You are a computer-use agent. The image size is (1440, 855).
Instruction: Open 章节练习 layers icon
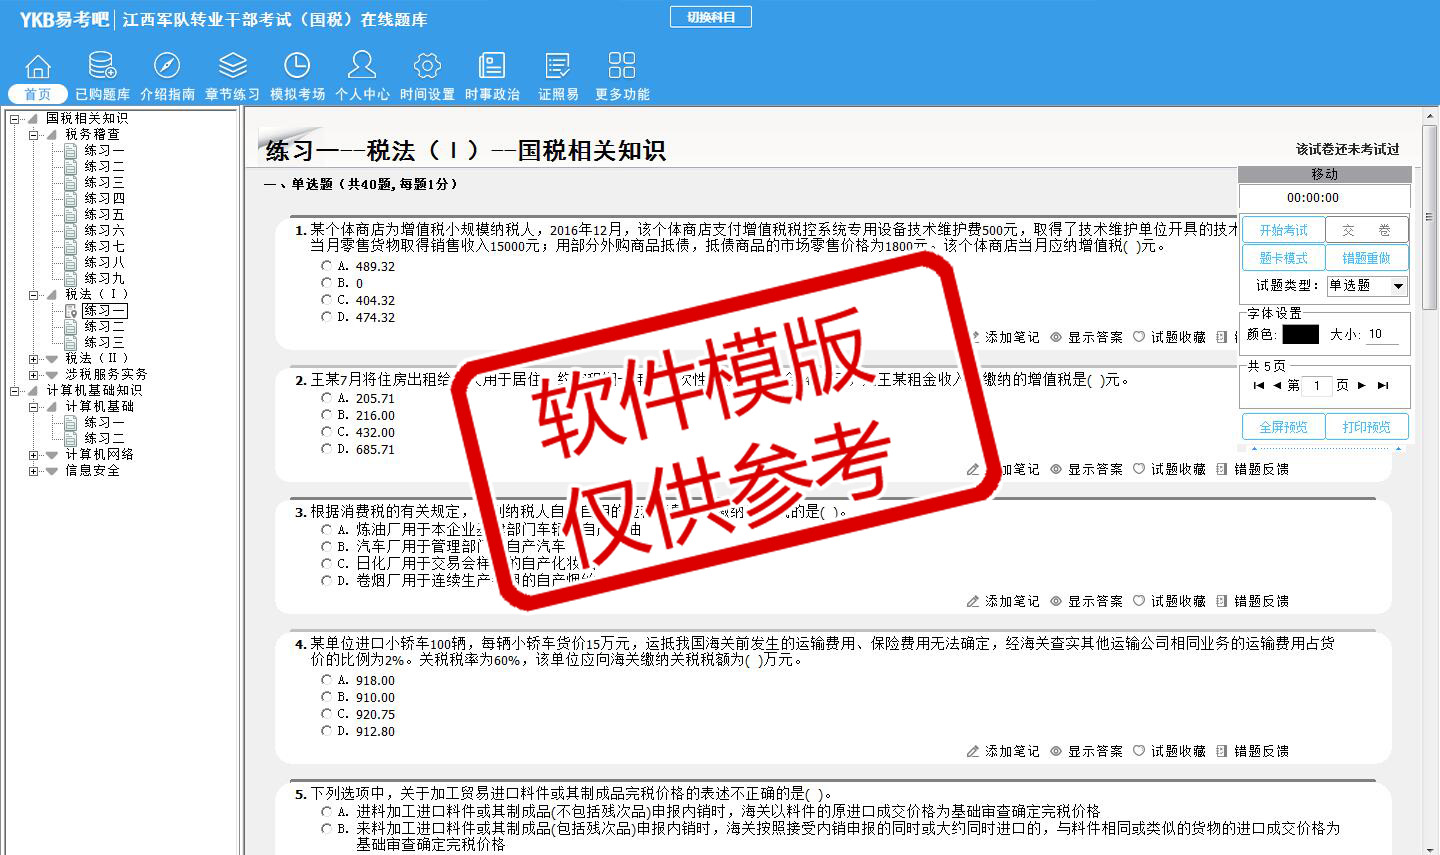tap(232, 67)
